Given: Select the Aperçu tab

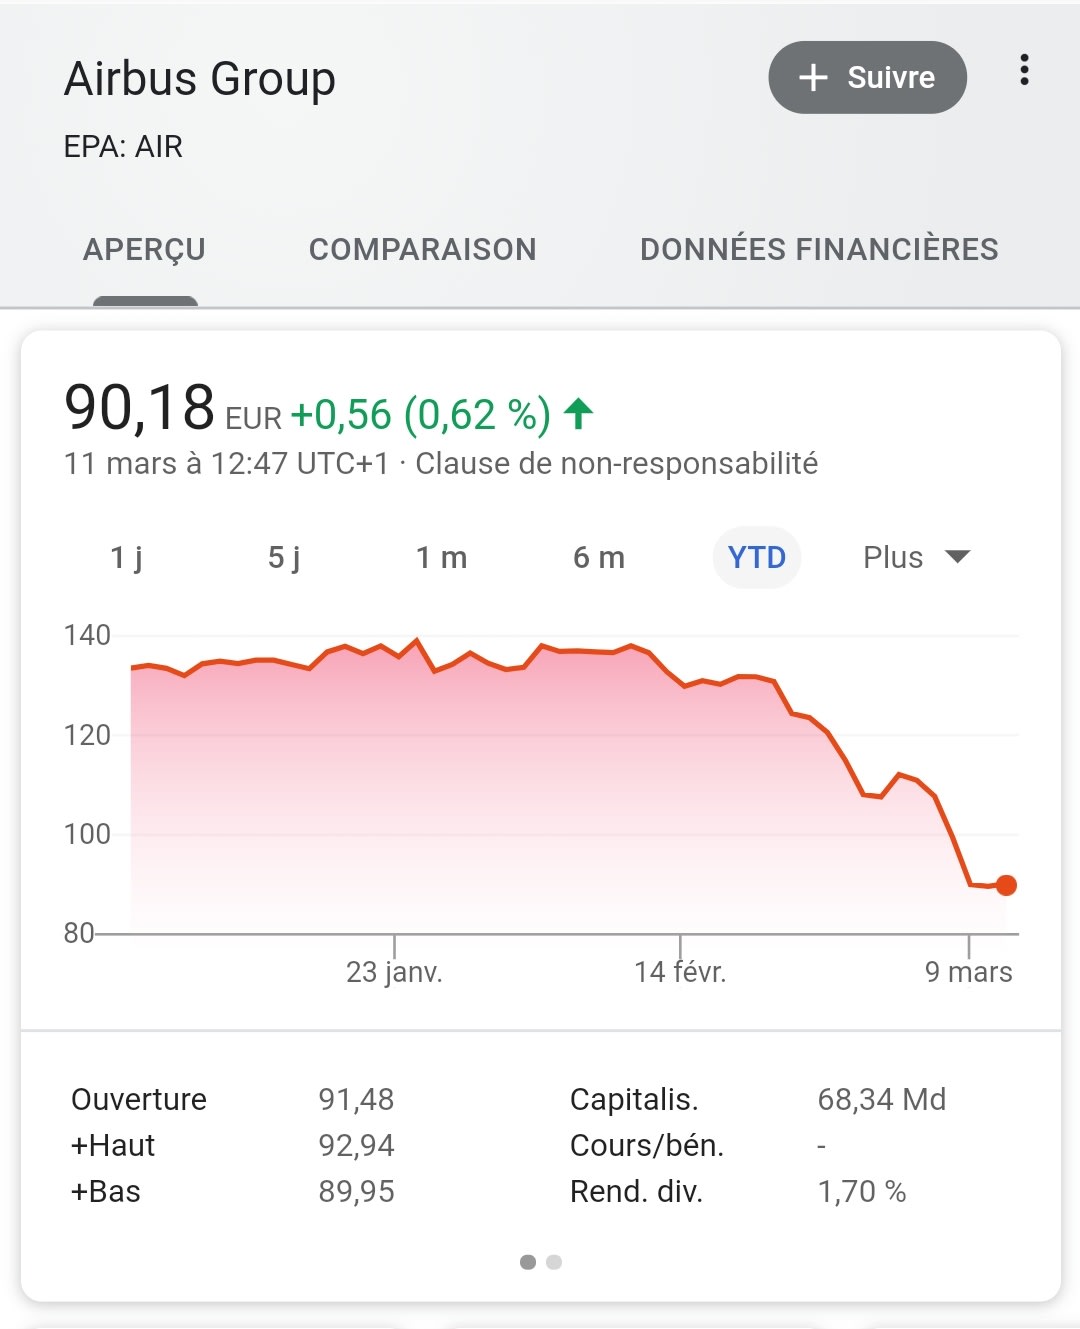Looking at the screenshot, I should (145, 249).
